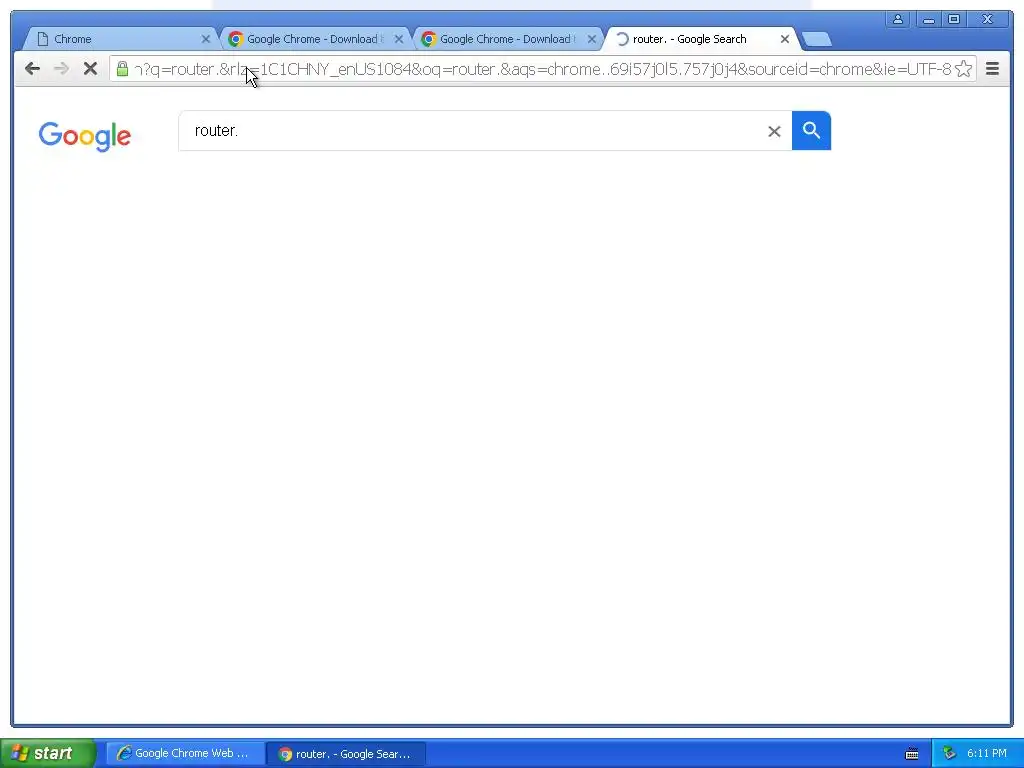Maximize the Chrome window
This screenshot has width=1024, height=768.
[x=954, y=19]
